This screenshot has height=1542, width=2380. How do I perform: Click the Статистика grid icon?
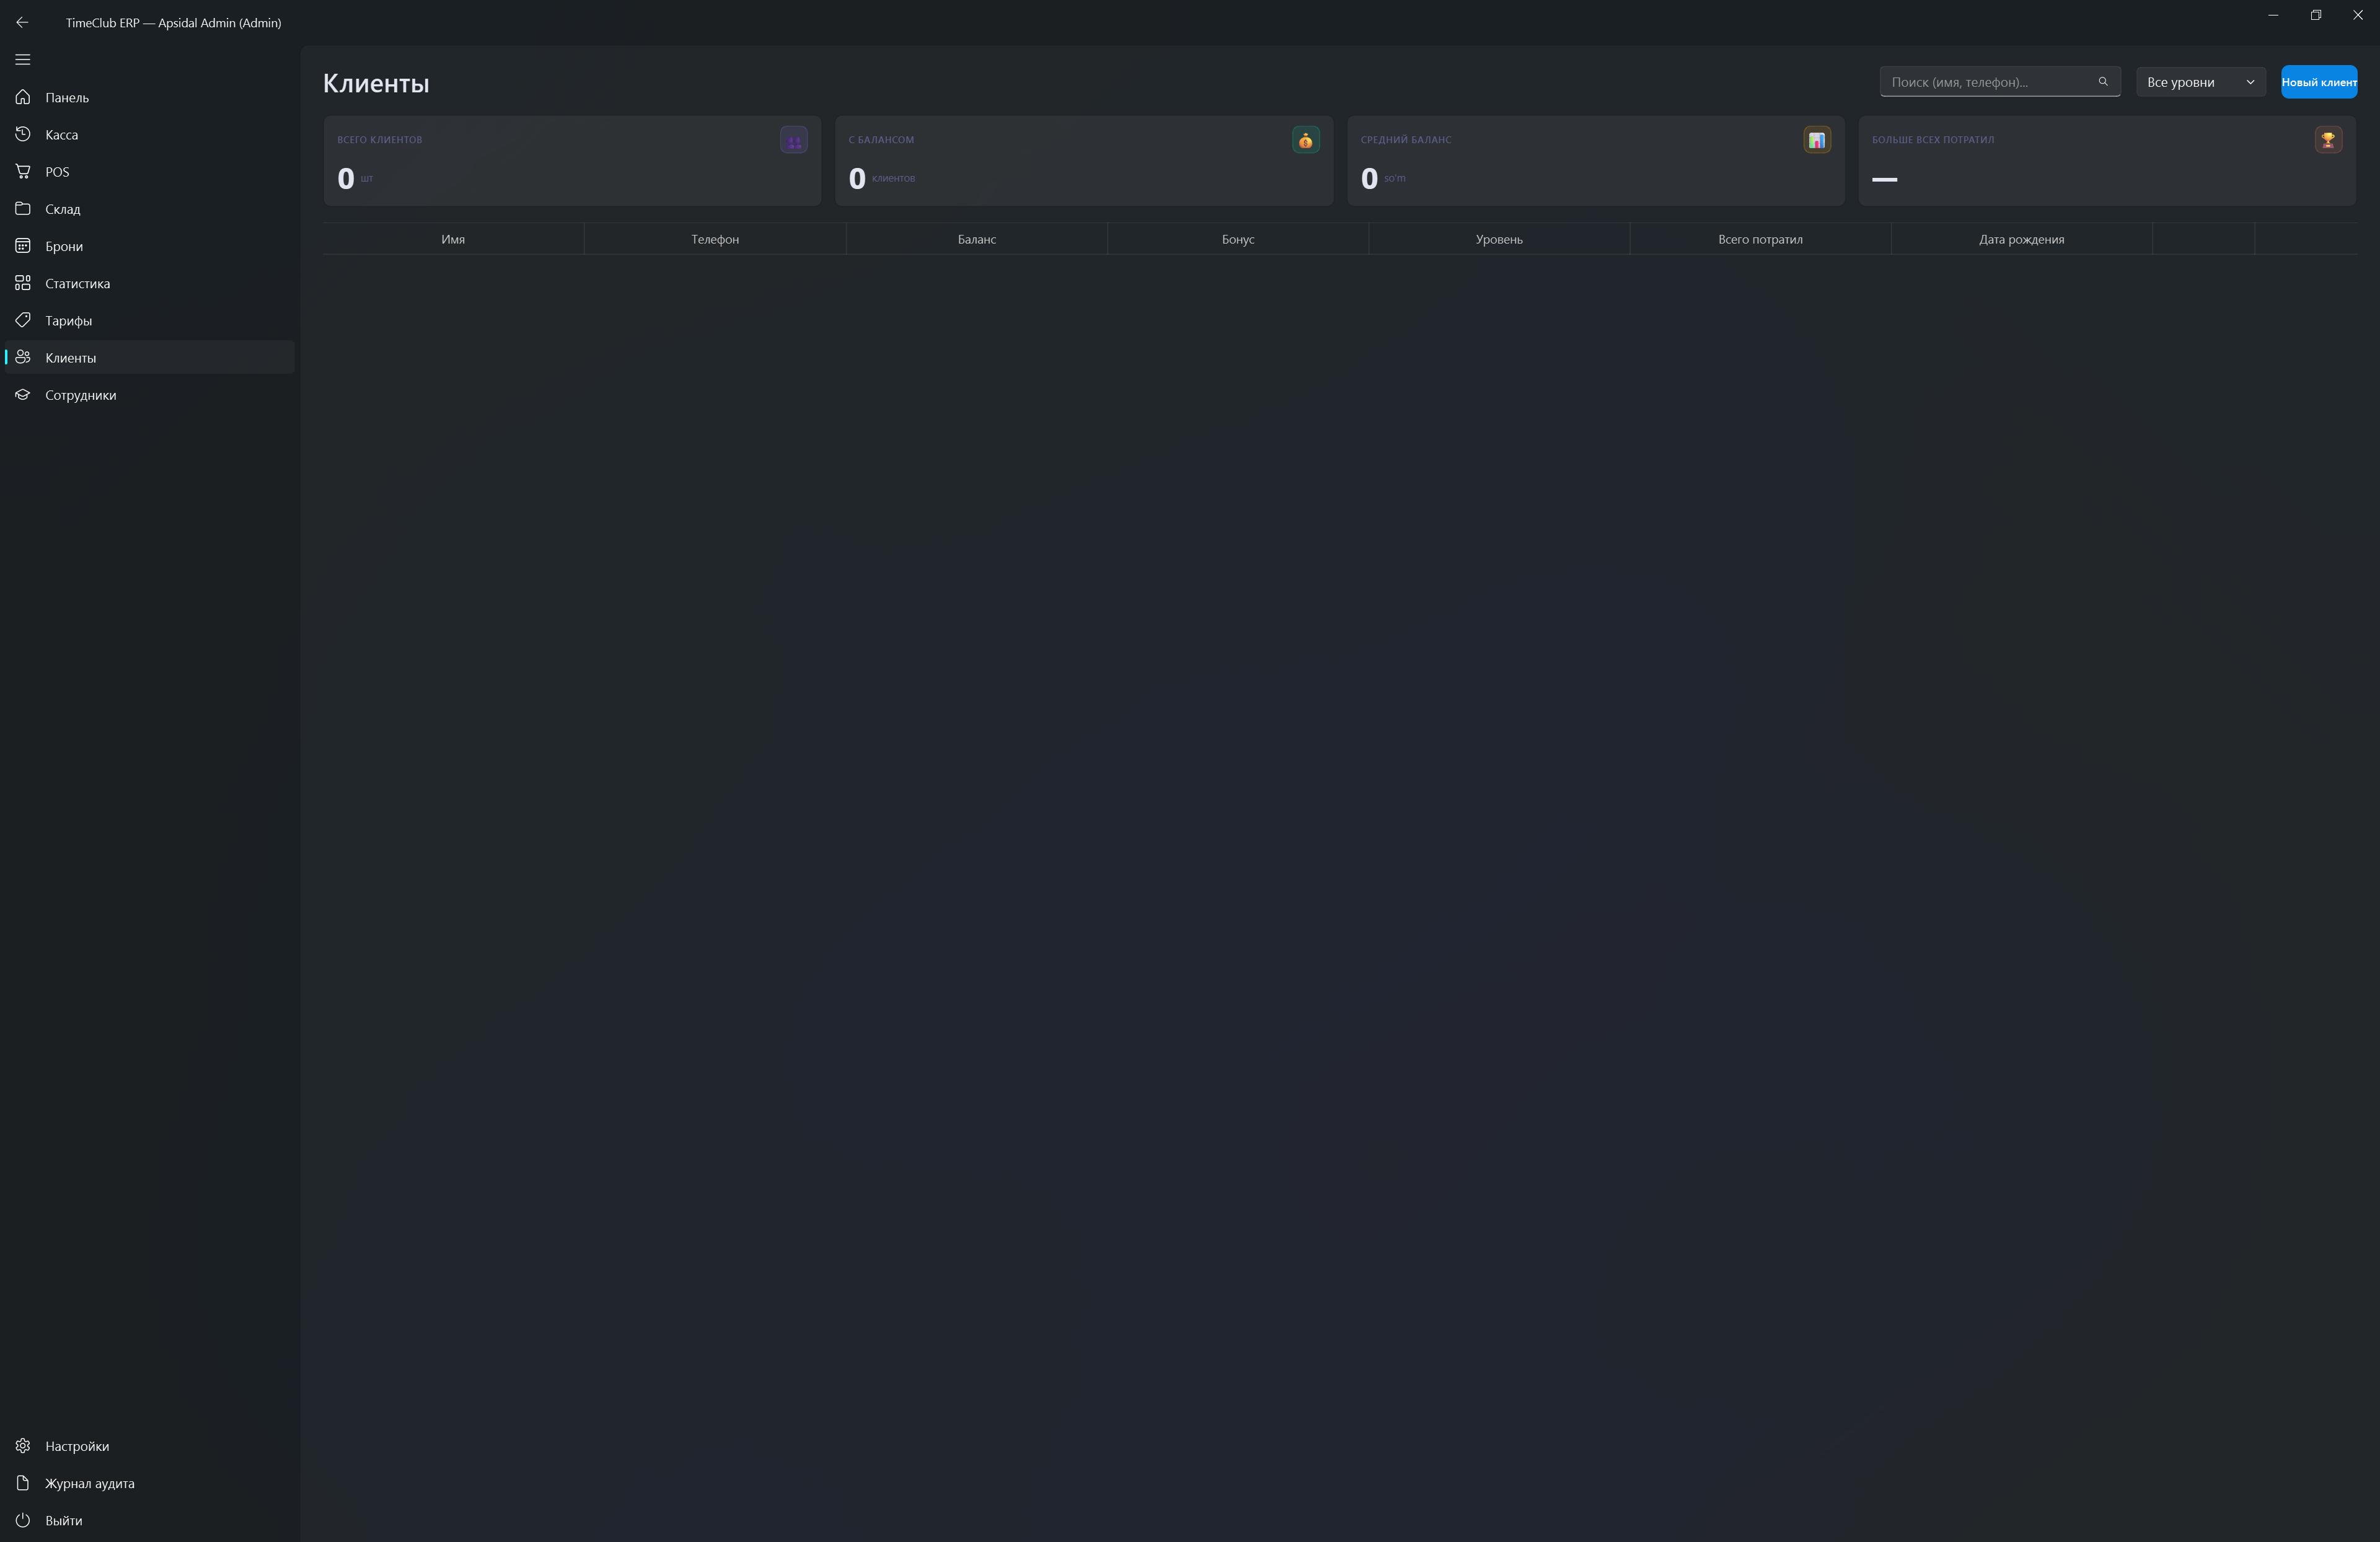[x=23, y=283]
